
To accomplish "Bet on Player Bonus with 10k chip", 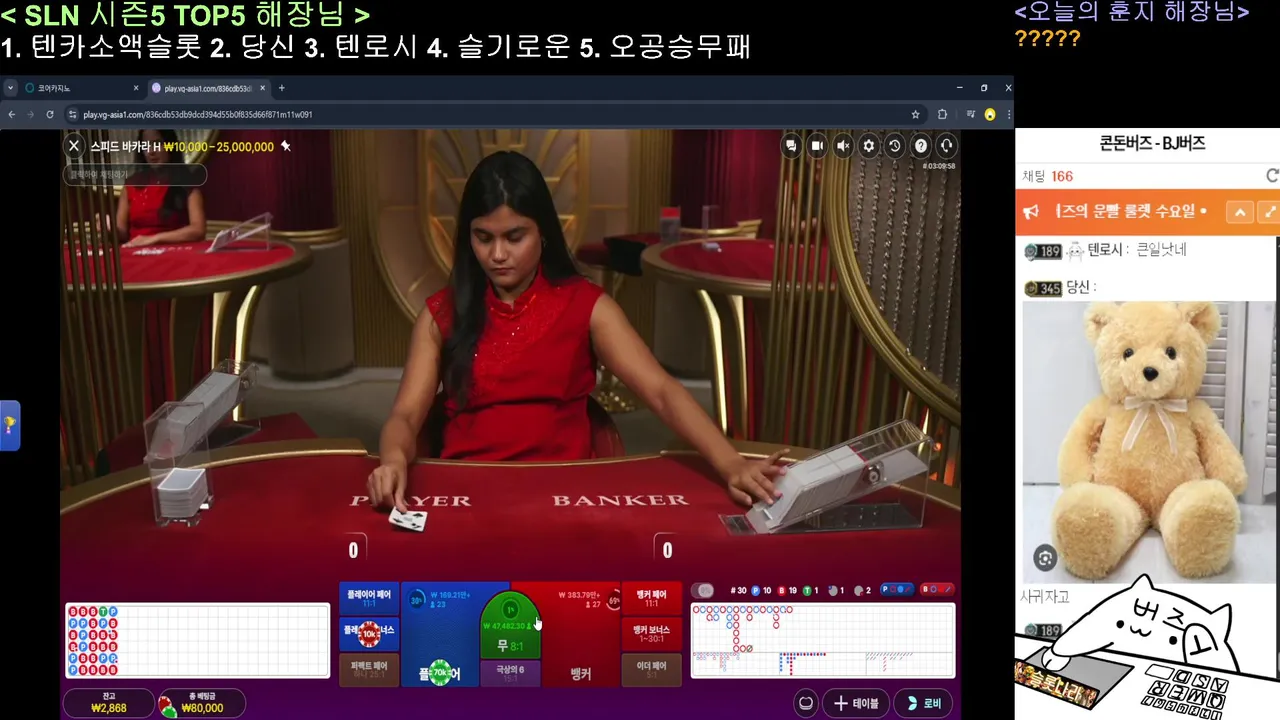I will point(369,632).
